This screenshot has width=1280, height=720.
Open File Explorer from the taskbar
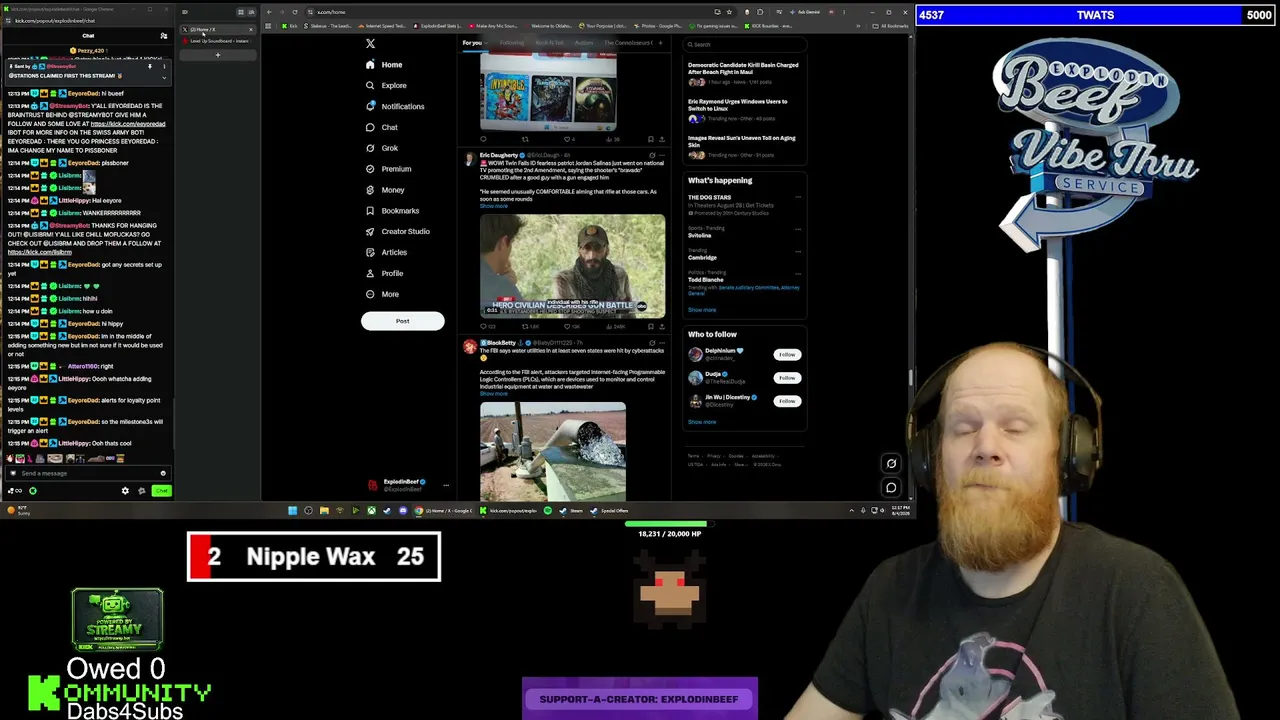(x=323, y=511)
